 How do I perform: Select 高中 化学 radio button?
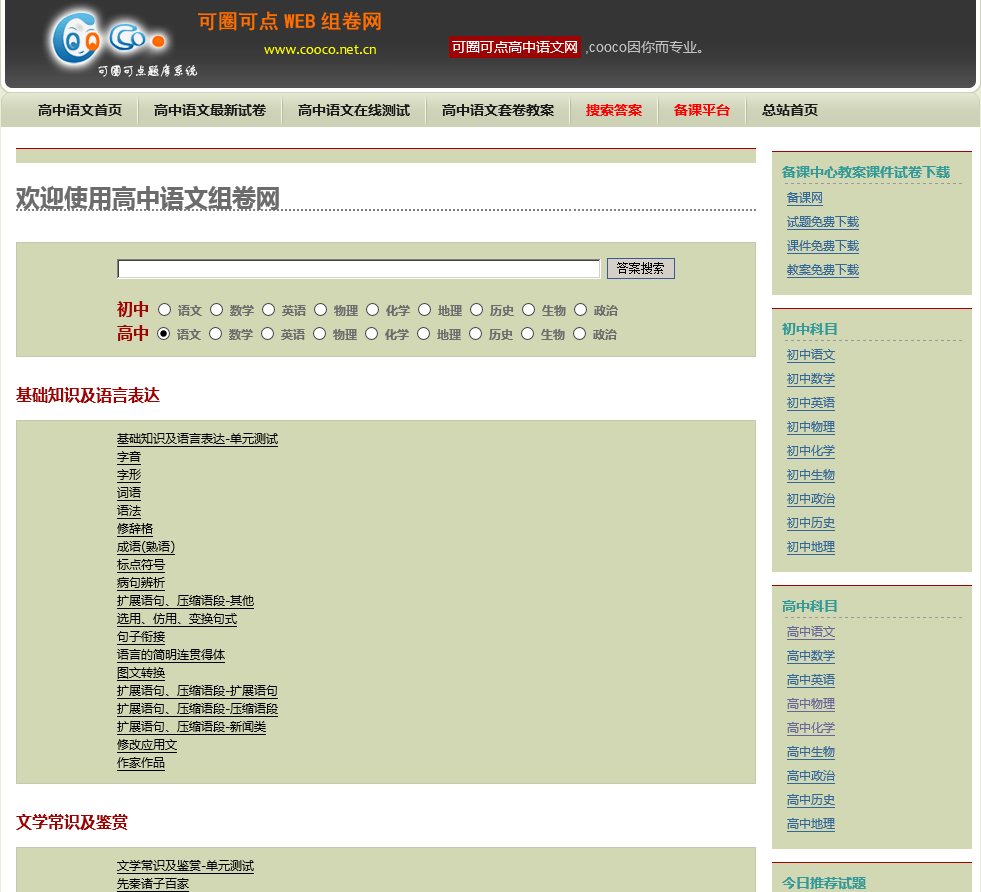tap(371, 333)
